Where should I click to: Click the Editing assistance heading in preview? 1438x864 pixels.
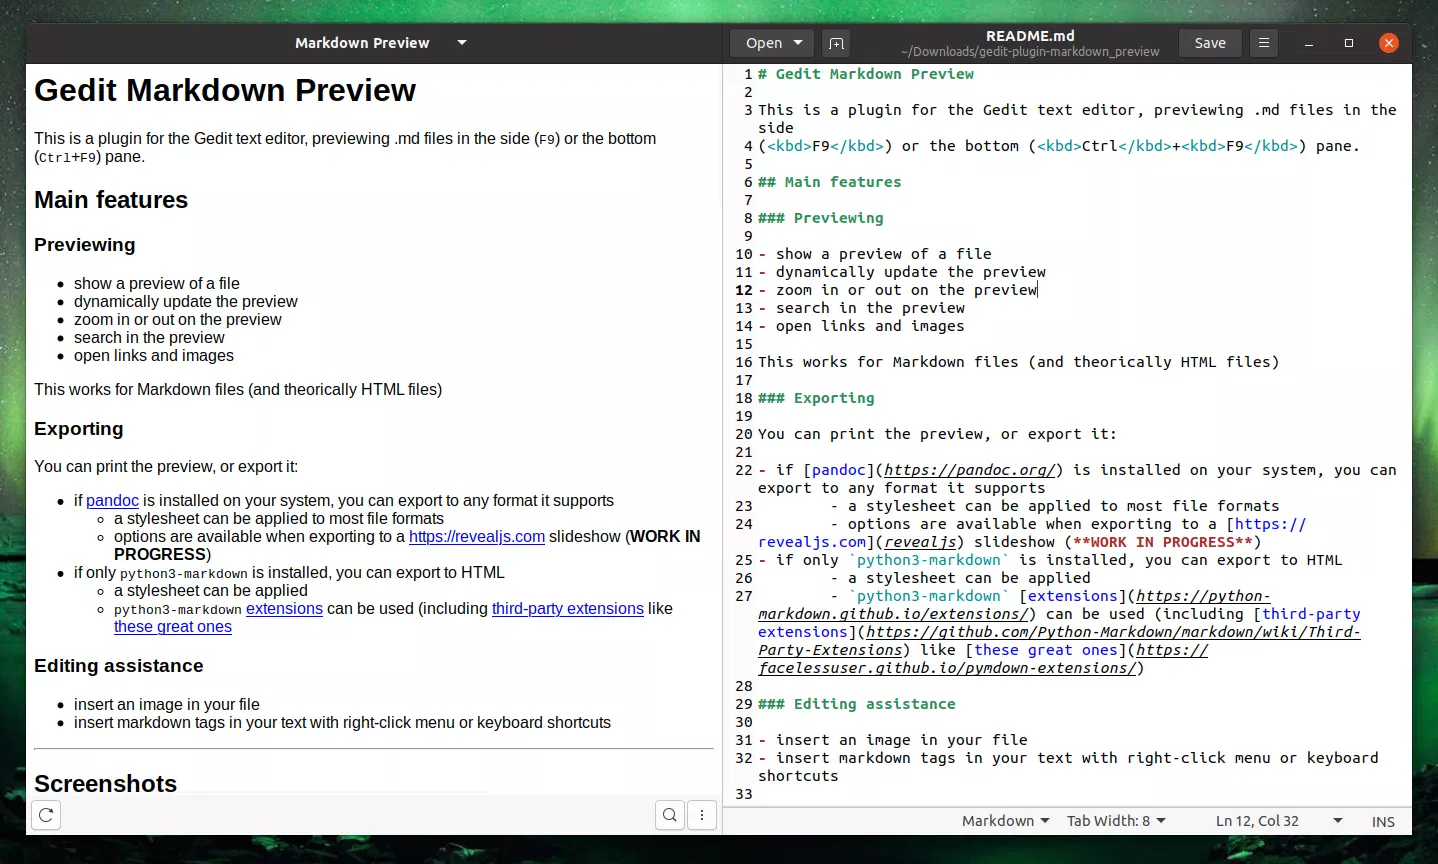tap(118, 666)
